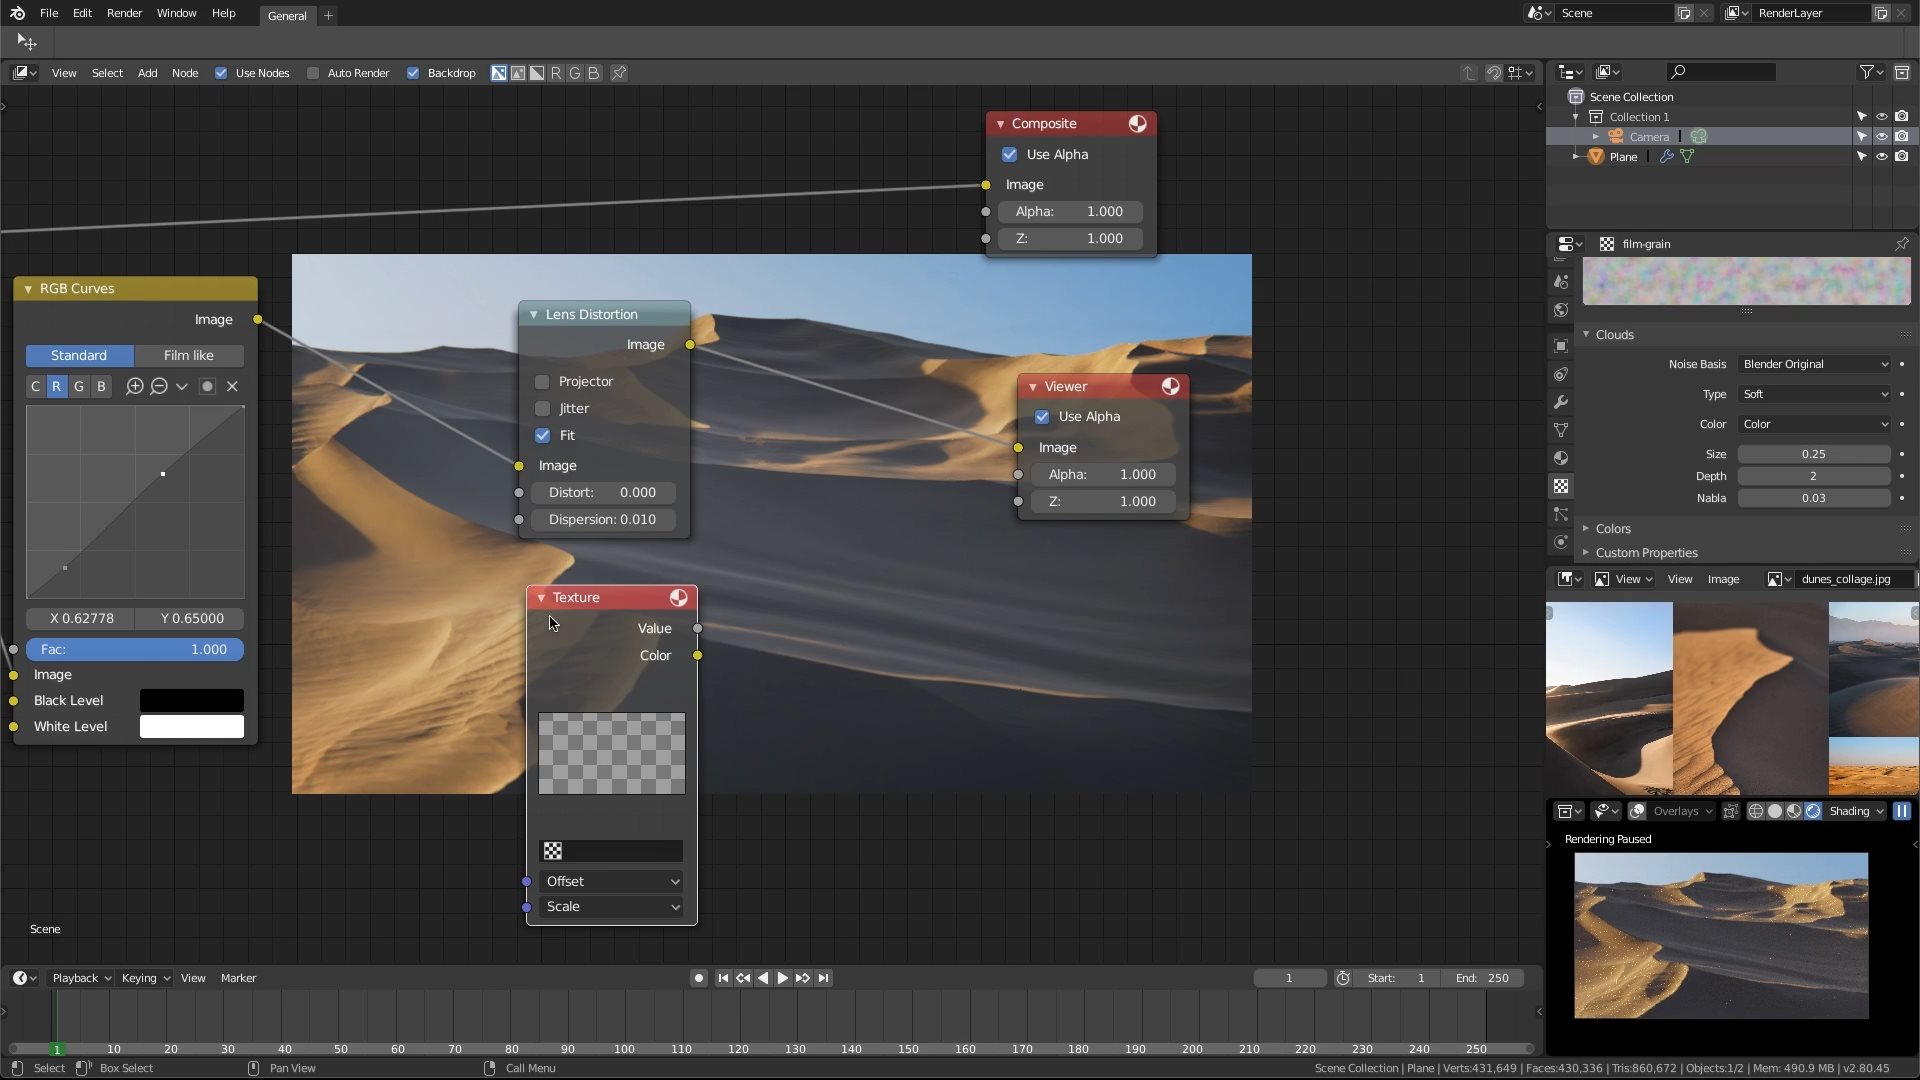This screenshot has width=1920, height=1080.
Task: Click the zoom in icon in RGB Curves
Action: pyautogui.click(x=135, y=386)
